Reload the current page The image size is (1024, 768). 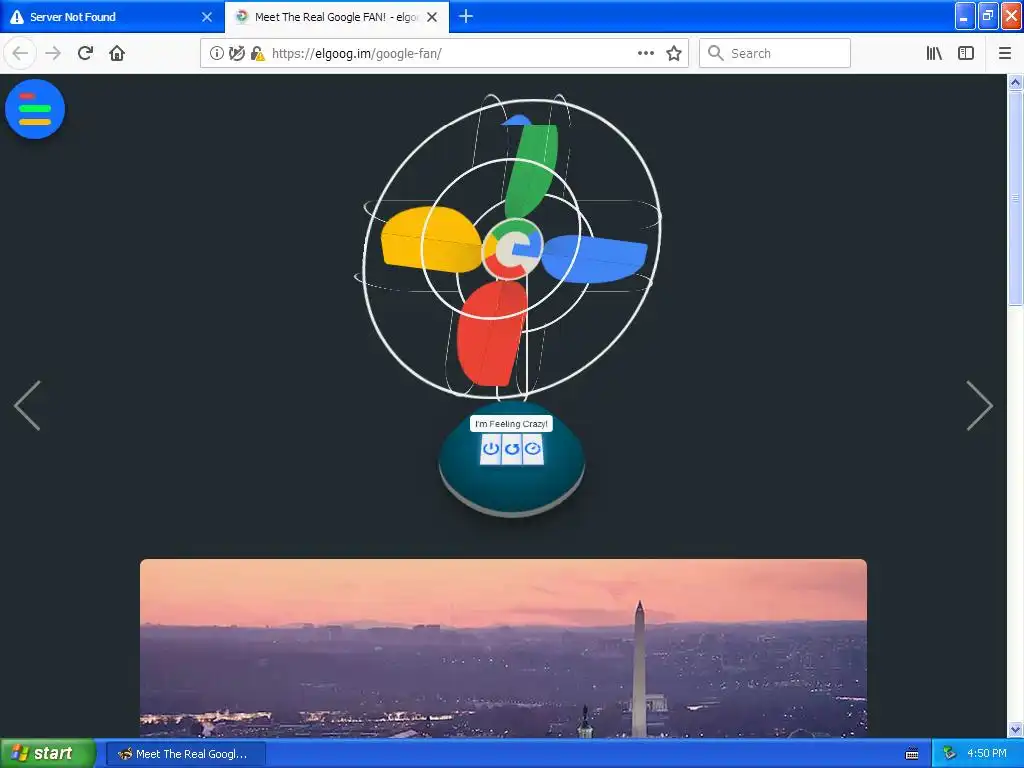pyautogui.click(x=85, y=53)
